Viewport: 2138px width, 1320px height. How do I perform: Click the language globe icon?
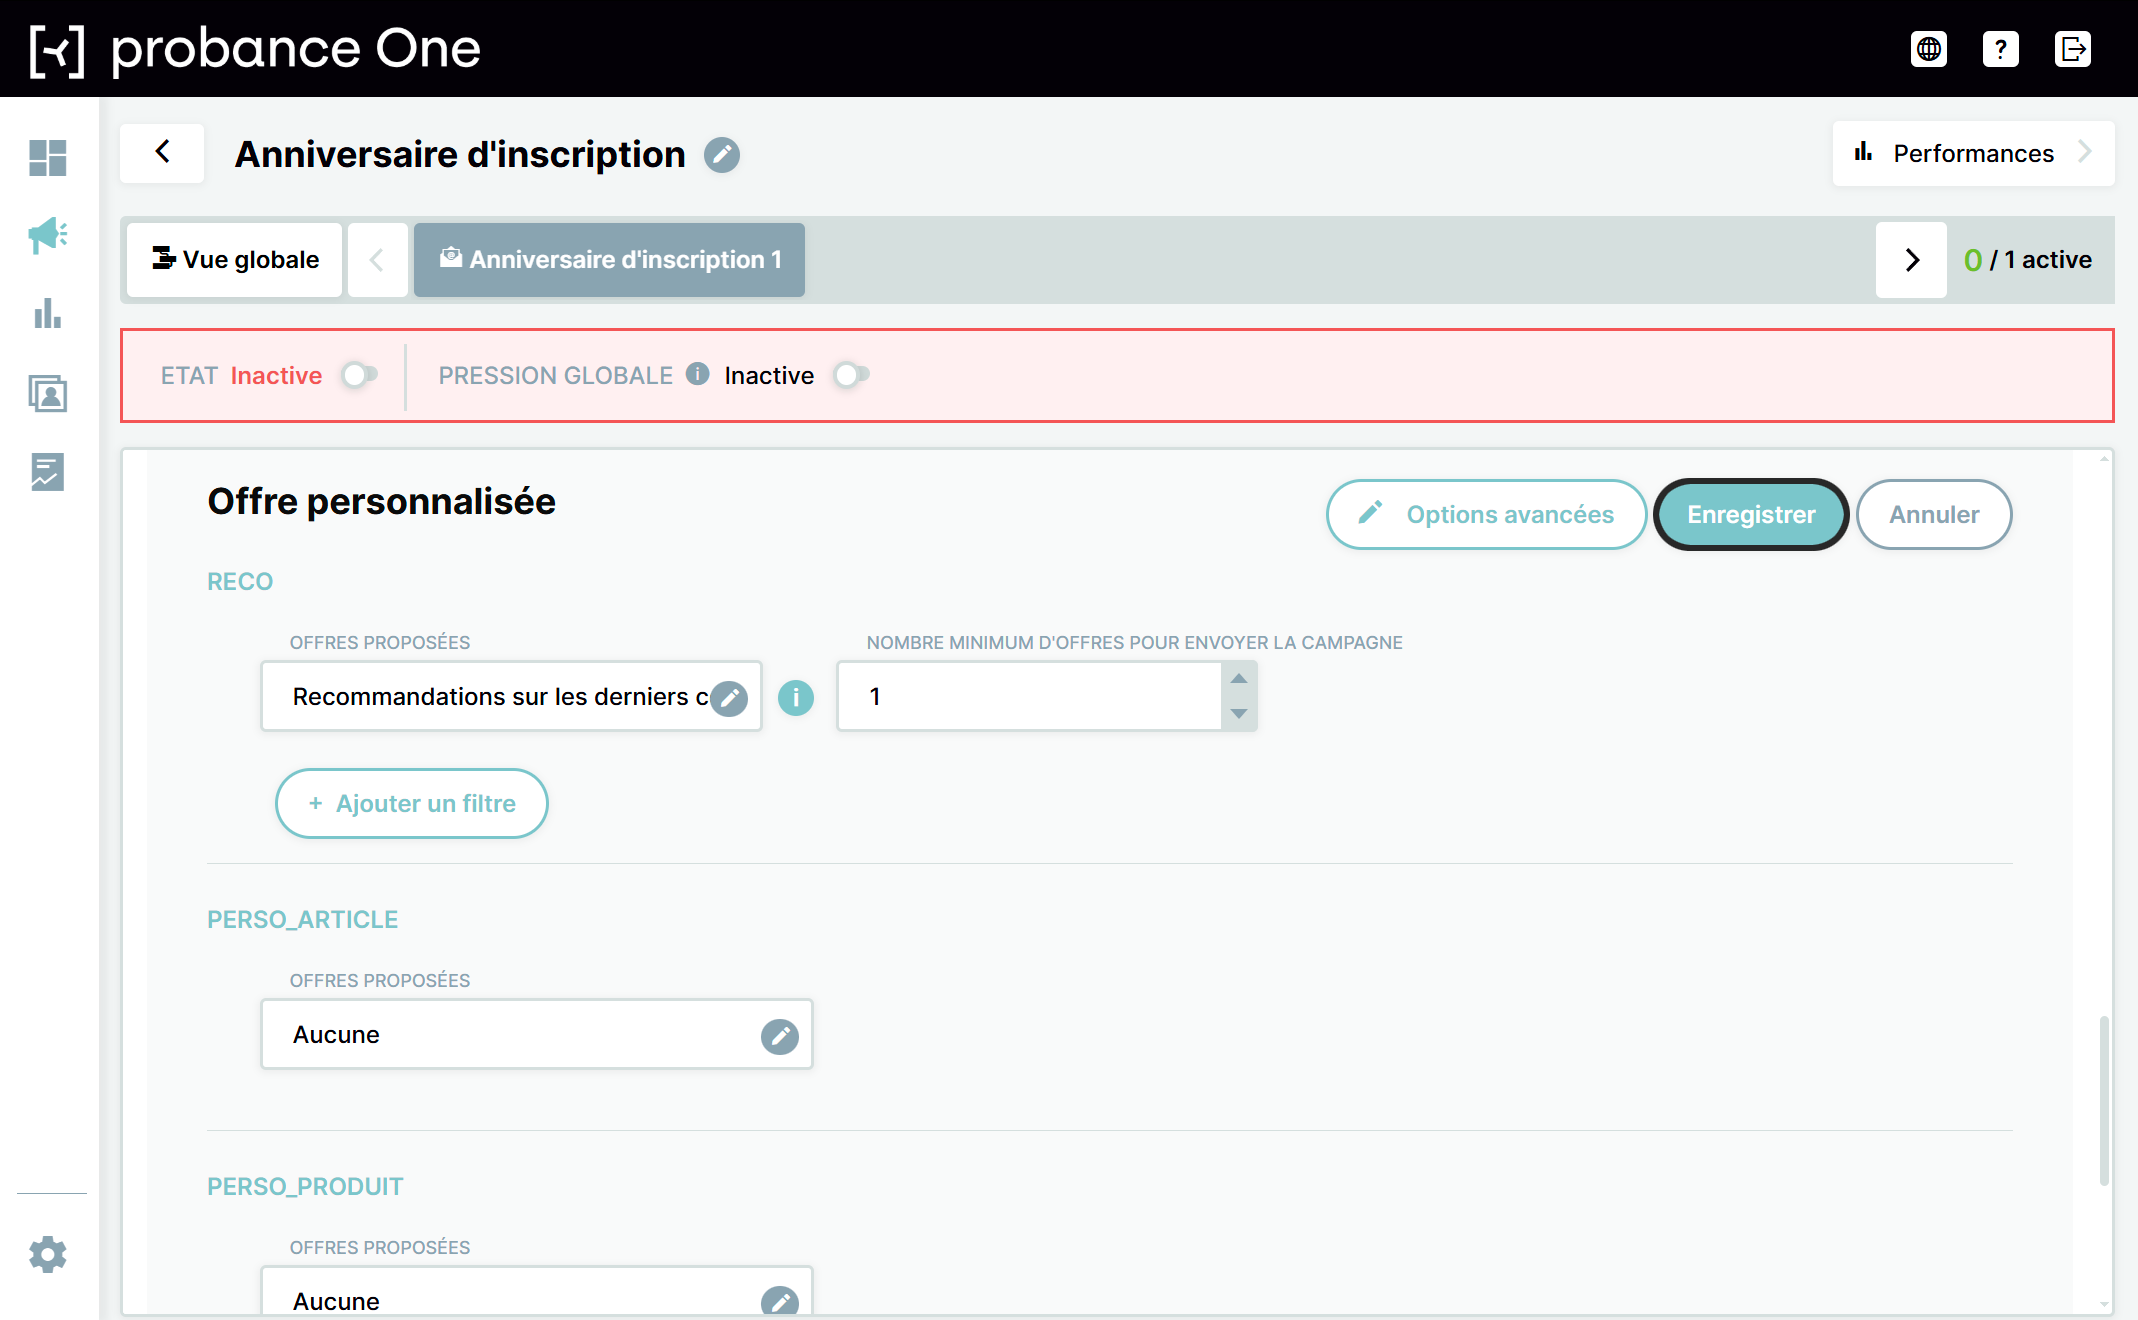coord(1929,49)
